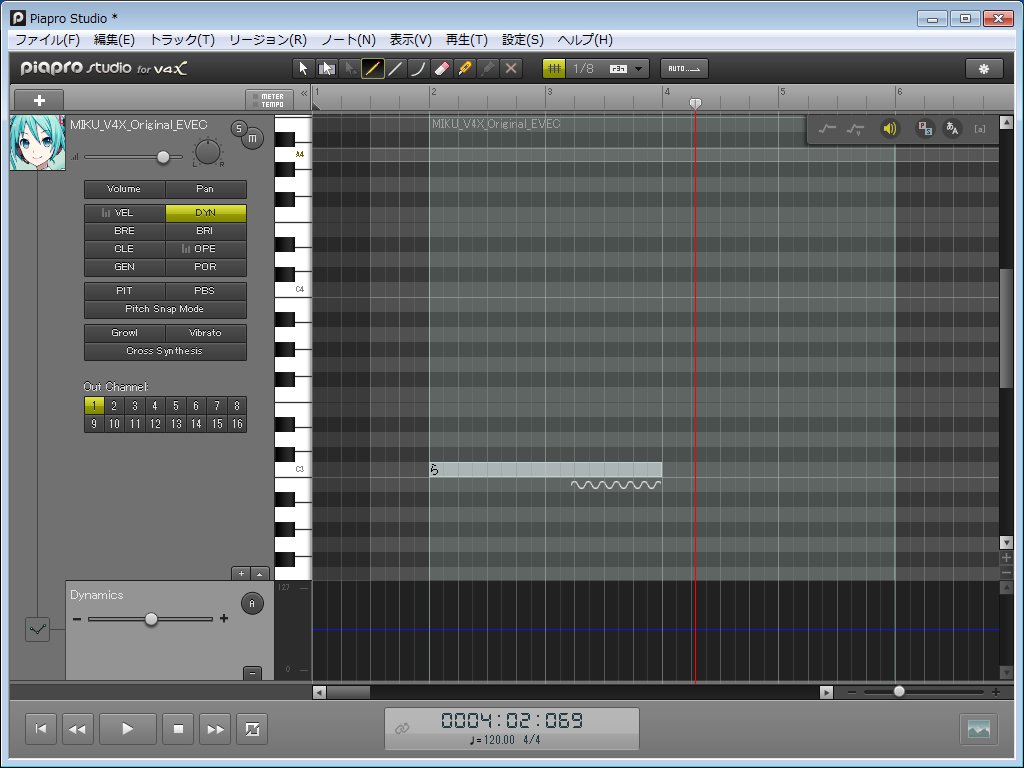
Task: Open the 設定(S) menu
Action: [522, 40]
